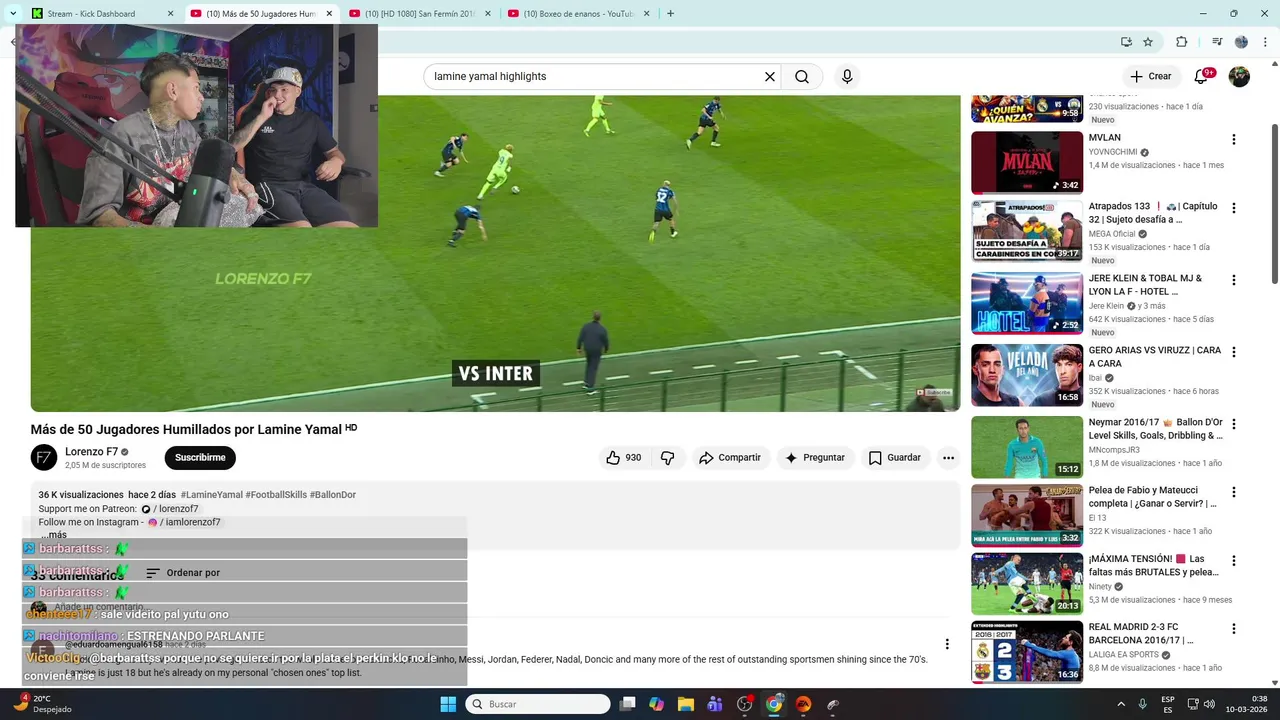1280x720 pixels.
Task: Play GERO ARIAS VS VIRUZZ thumbnail
Action: (1027, 375)
